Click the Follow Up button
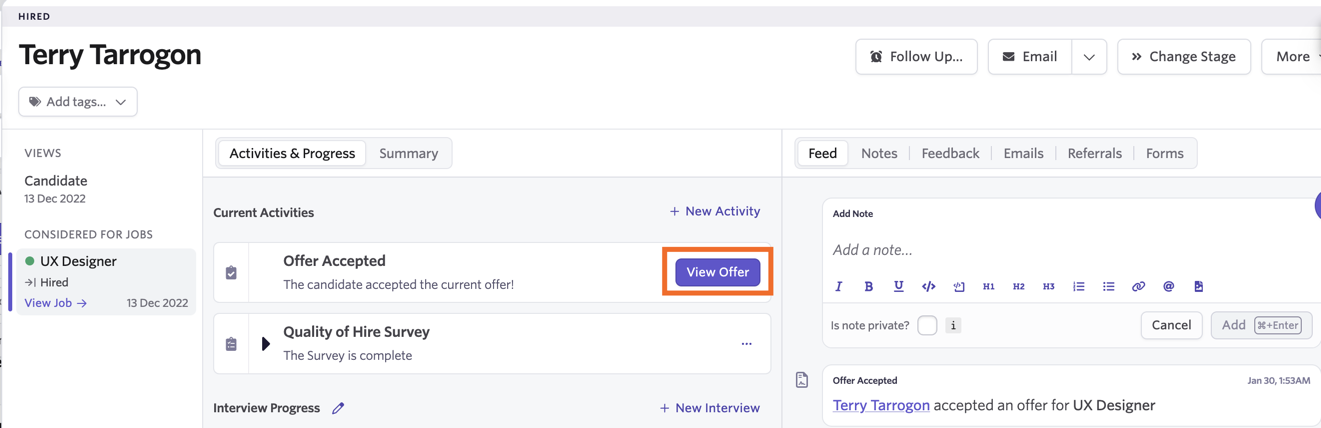Image resolution: width=1321 pixels, height=428 pixels. (916, 57)
